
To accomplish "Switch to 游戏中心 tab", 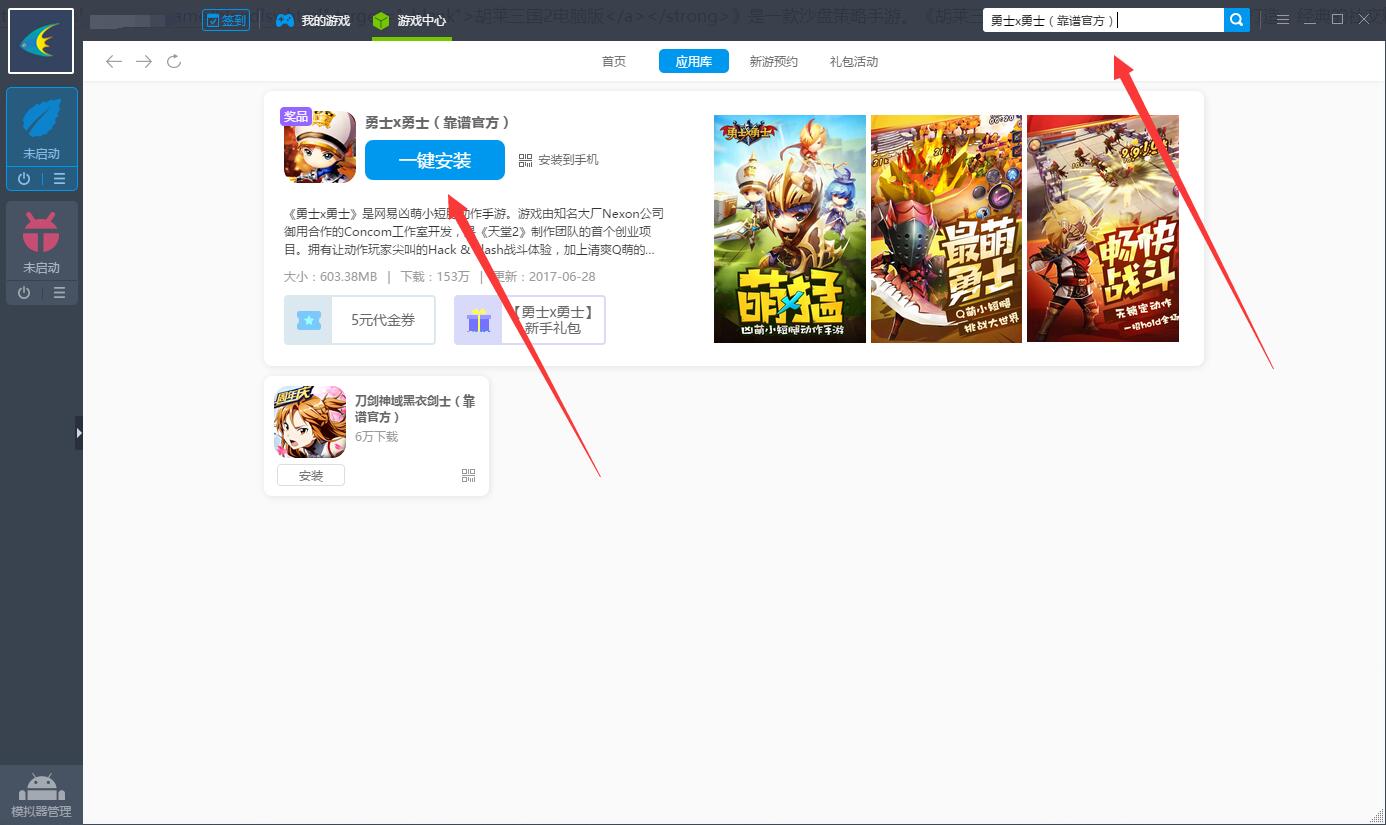I will click(x=410, y=20).
